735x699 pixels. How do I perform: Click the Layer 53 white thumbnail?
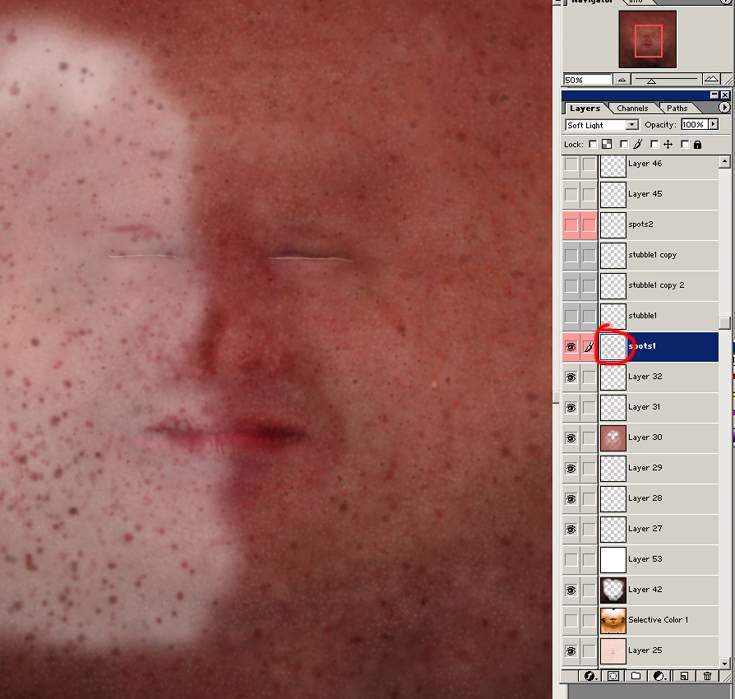(x=613, y=560)
